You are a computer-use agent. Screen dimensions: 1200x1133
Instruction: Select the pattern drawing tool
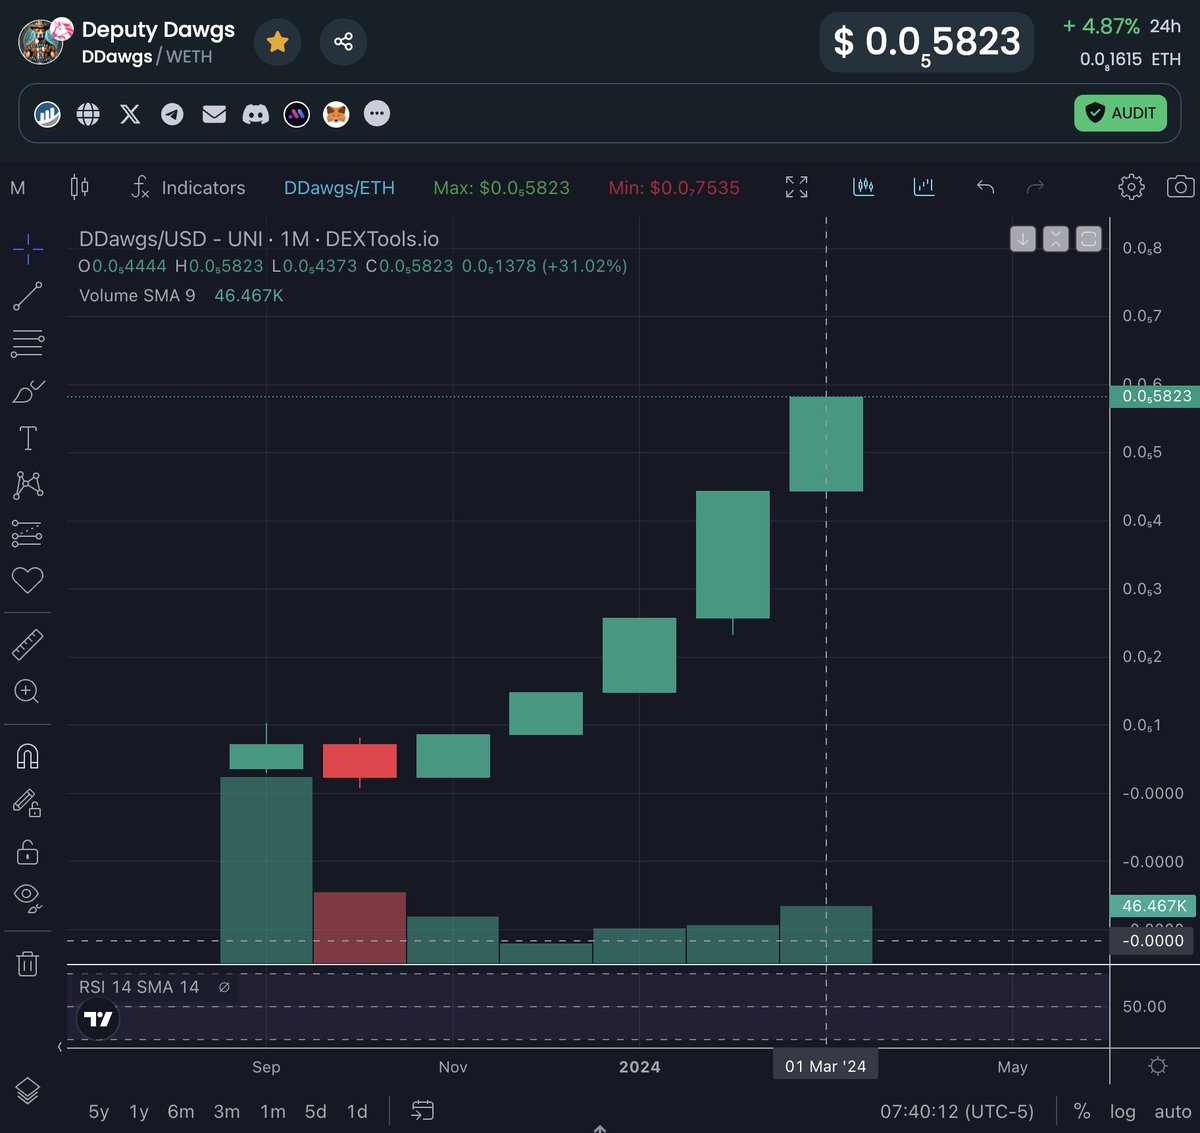coord(28,485)
